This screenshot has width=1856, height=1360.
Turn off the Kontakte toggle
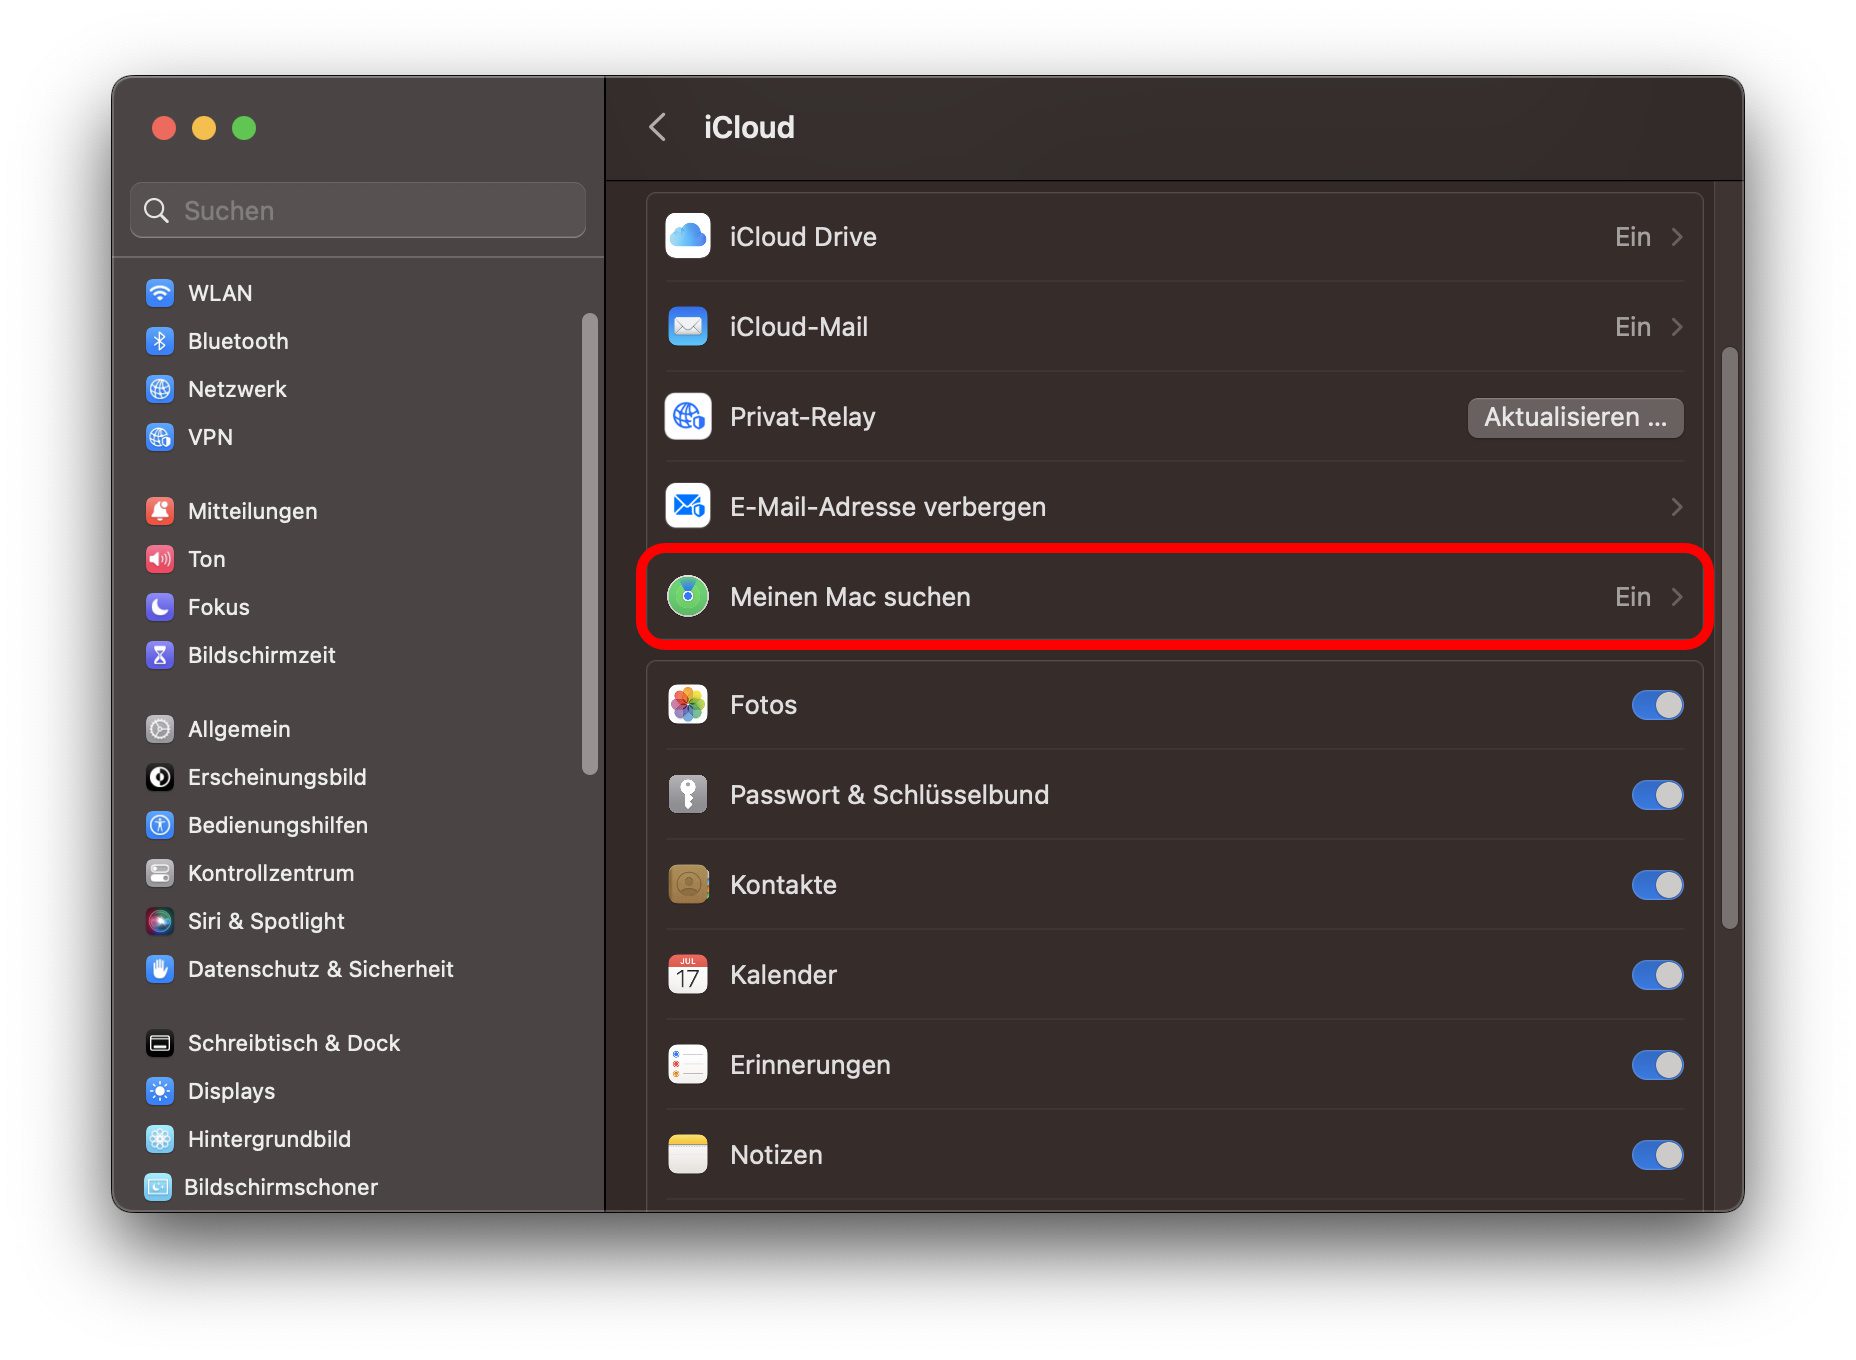point(1656,885)
